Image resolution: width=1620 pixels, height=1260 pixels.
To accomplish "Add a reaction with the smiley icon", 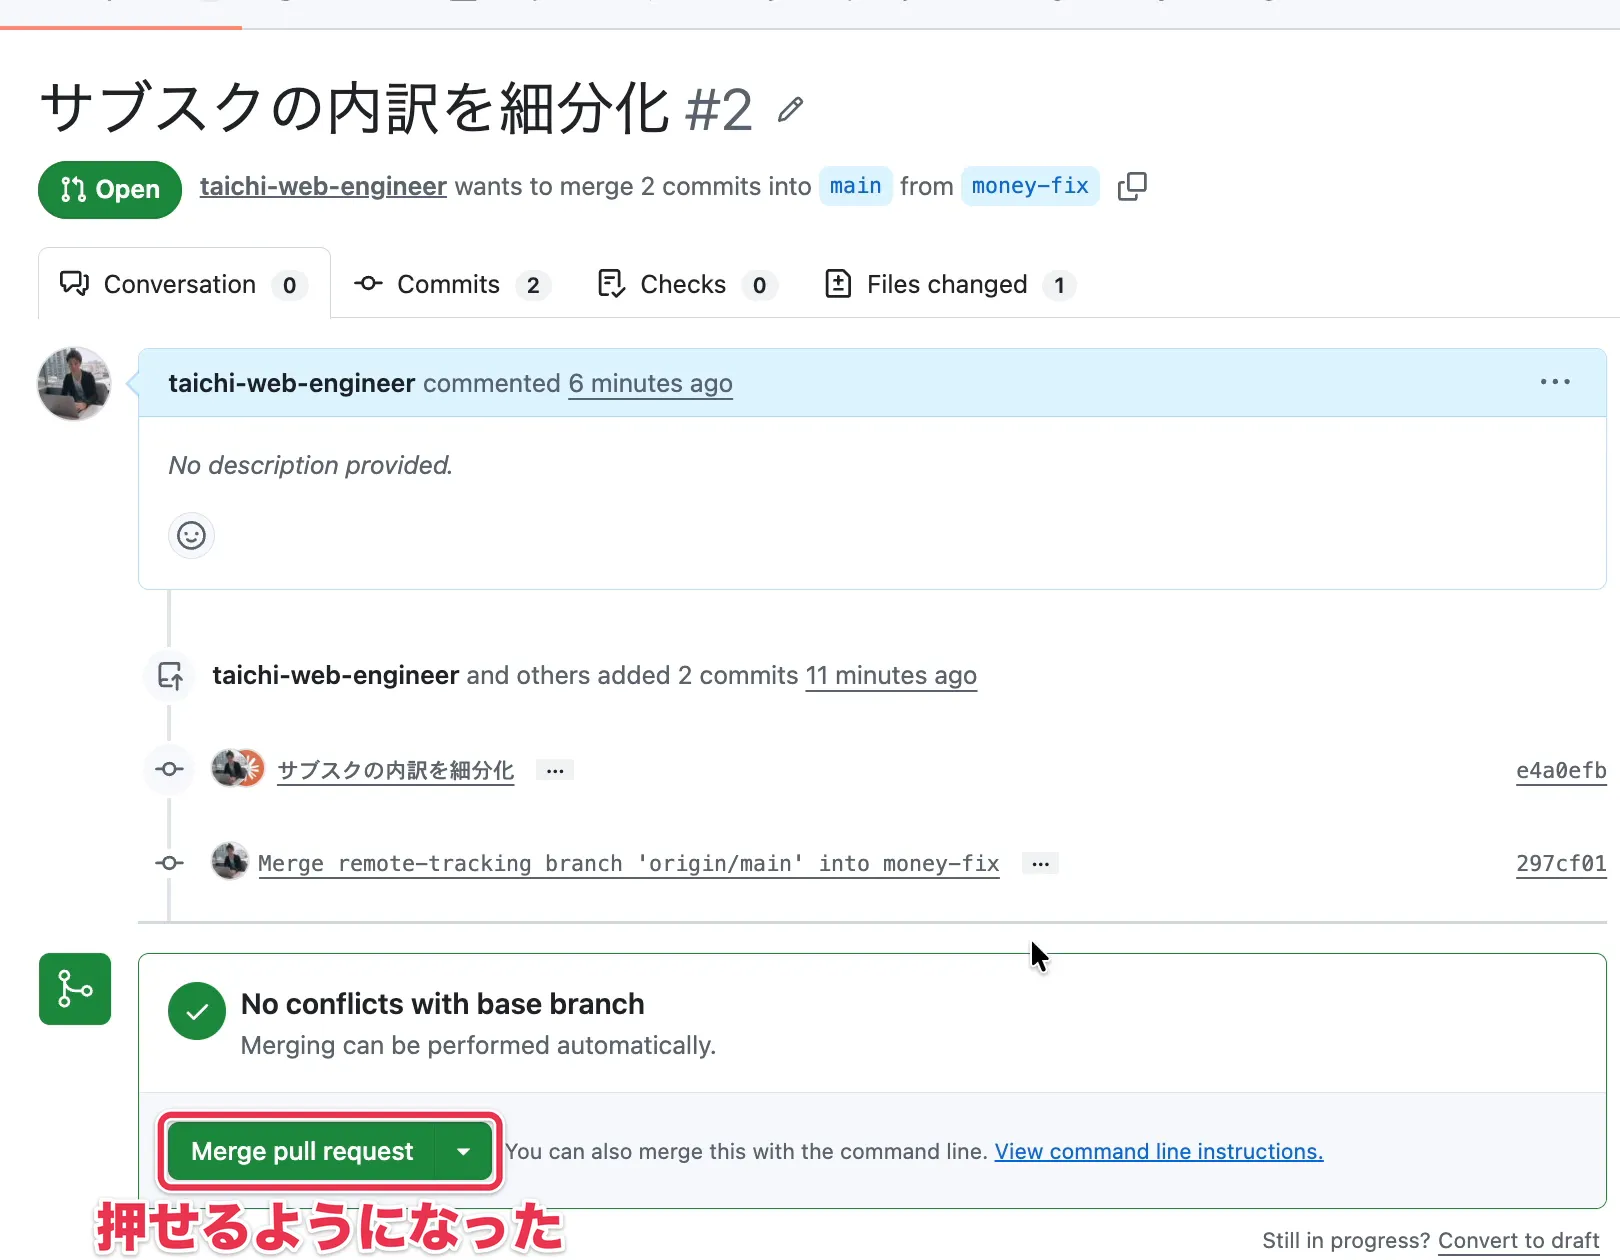I will (191, 535).
